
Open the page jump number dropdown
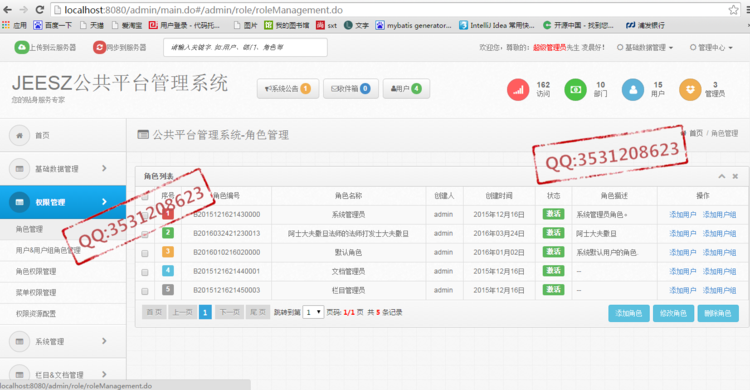coord(313,312)
